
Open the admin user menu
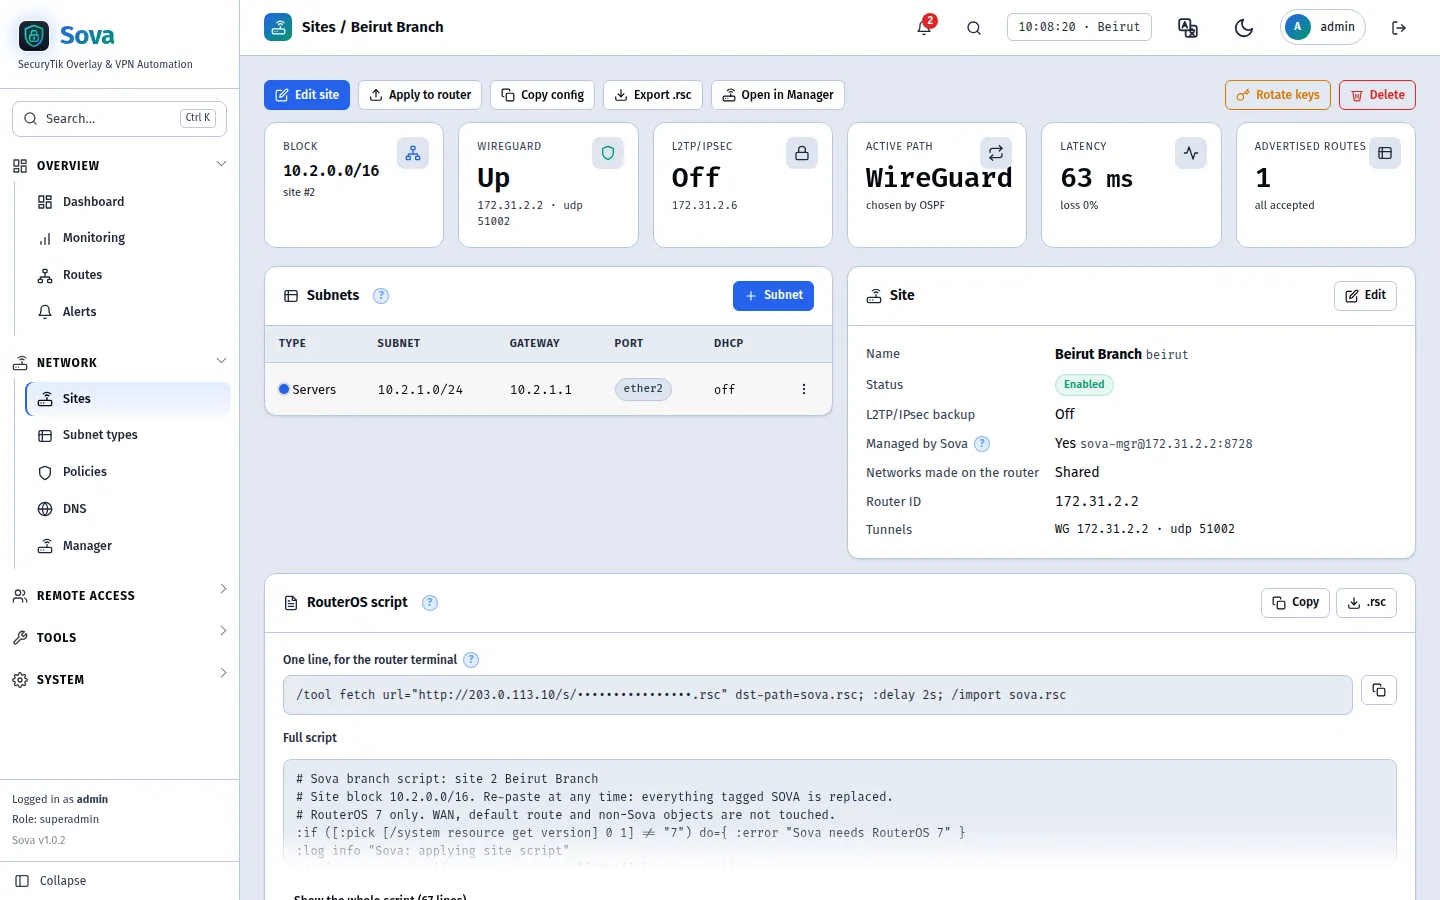point(1323,27)
